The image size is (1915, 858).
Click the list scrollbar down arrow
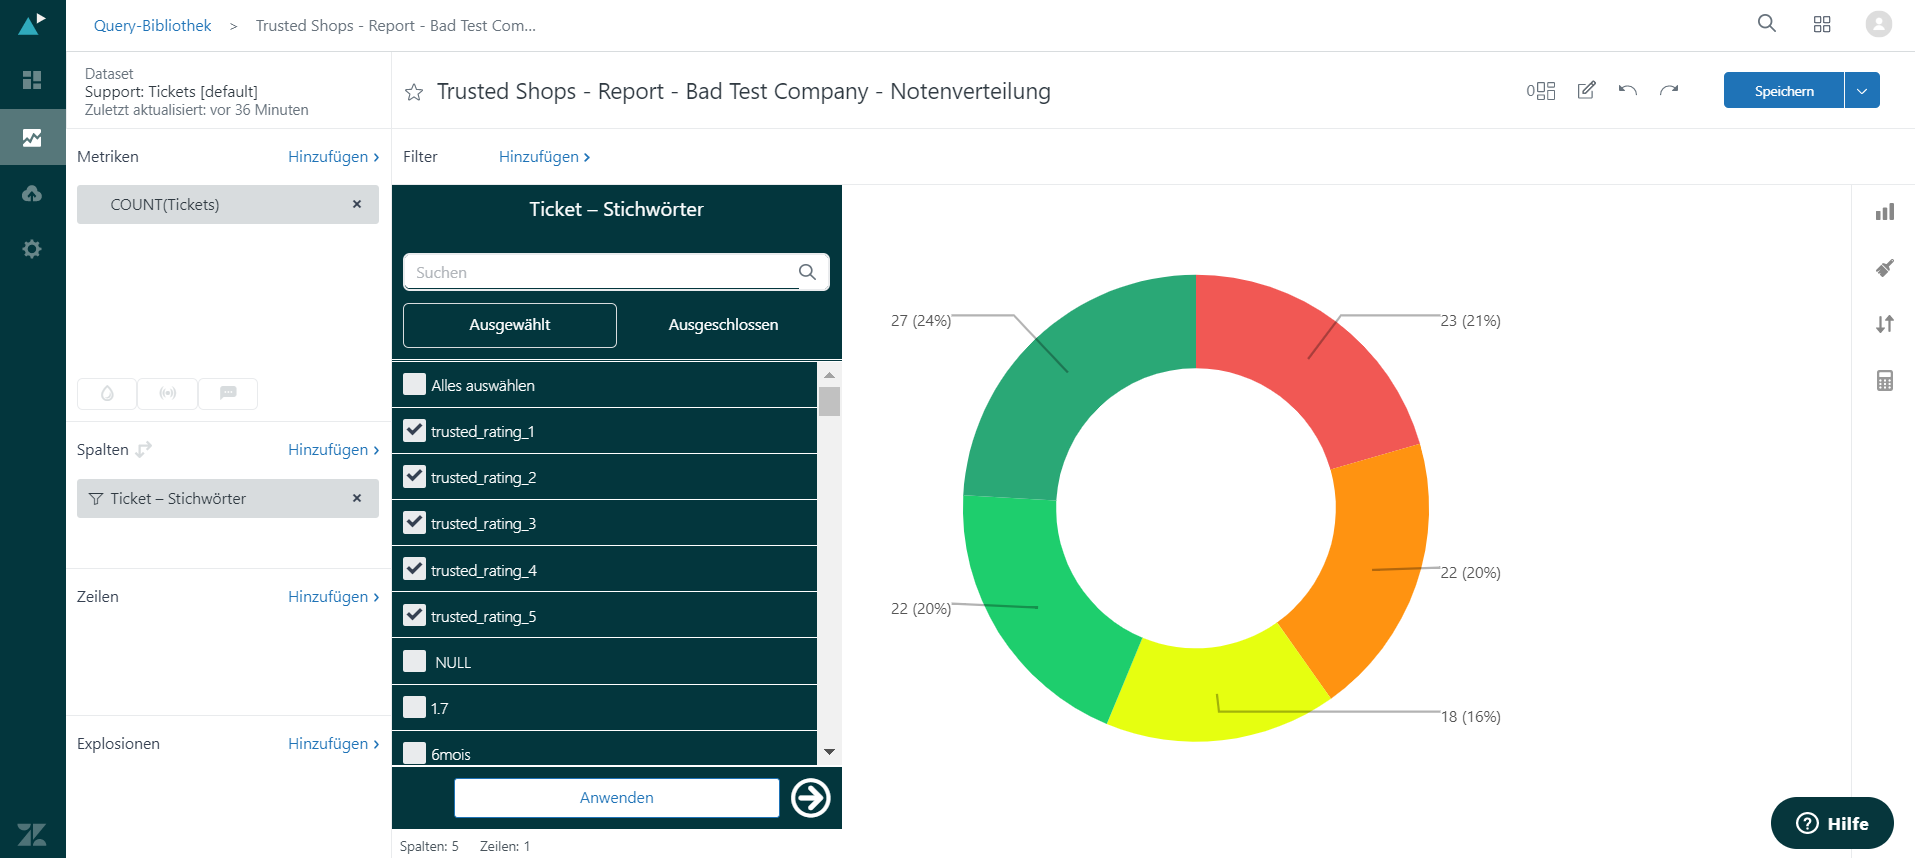click(x=829, y=752)
